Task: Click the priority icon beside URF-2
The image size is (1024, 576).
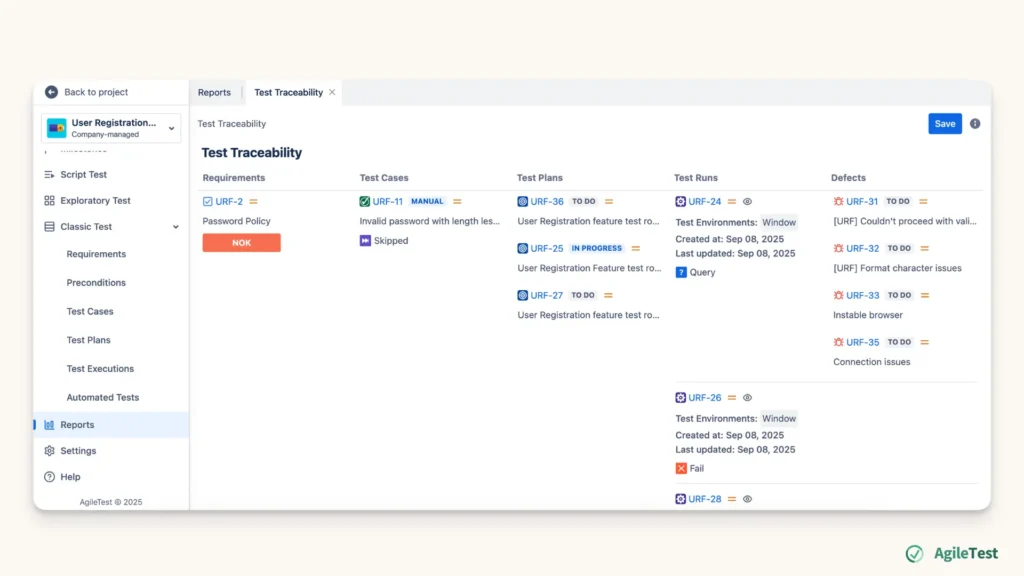Action: (253, 202)
